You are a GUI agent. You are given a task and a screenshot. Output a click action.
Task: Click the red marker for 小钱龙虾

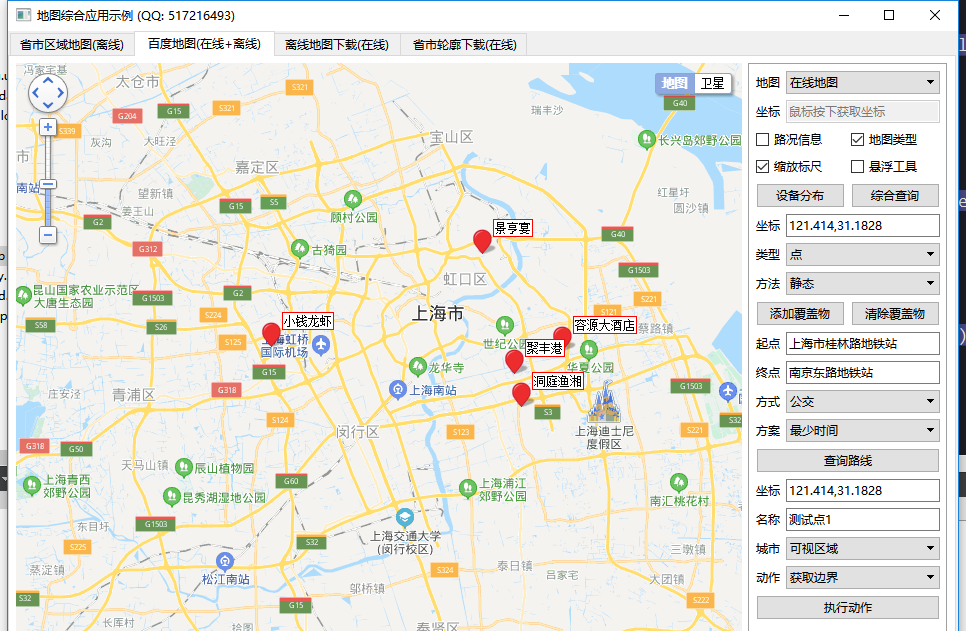tap(271, 333)
